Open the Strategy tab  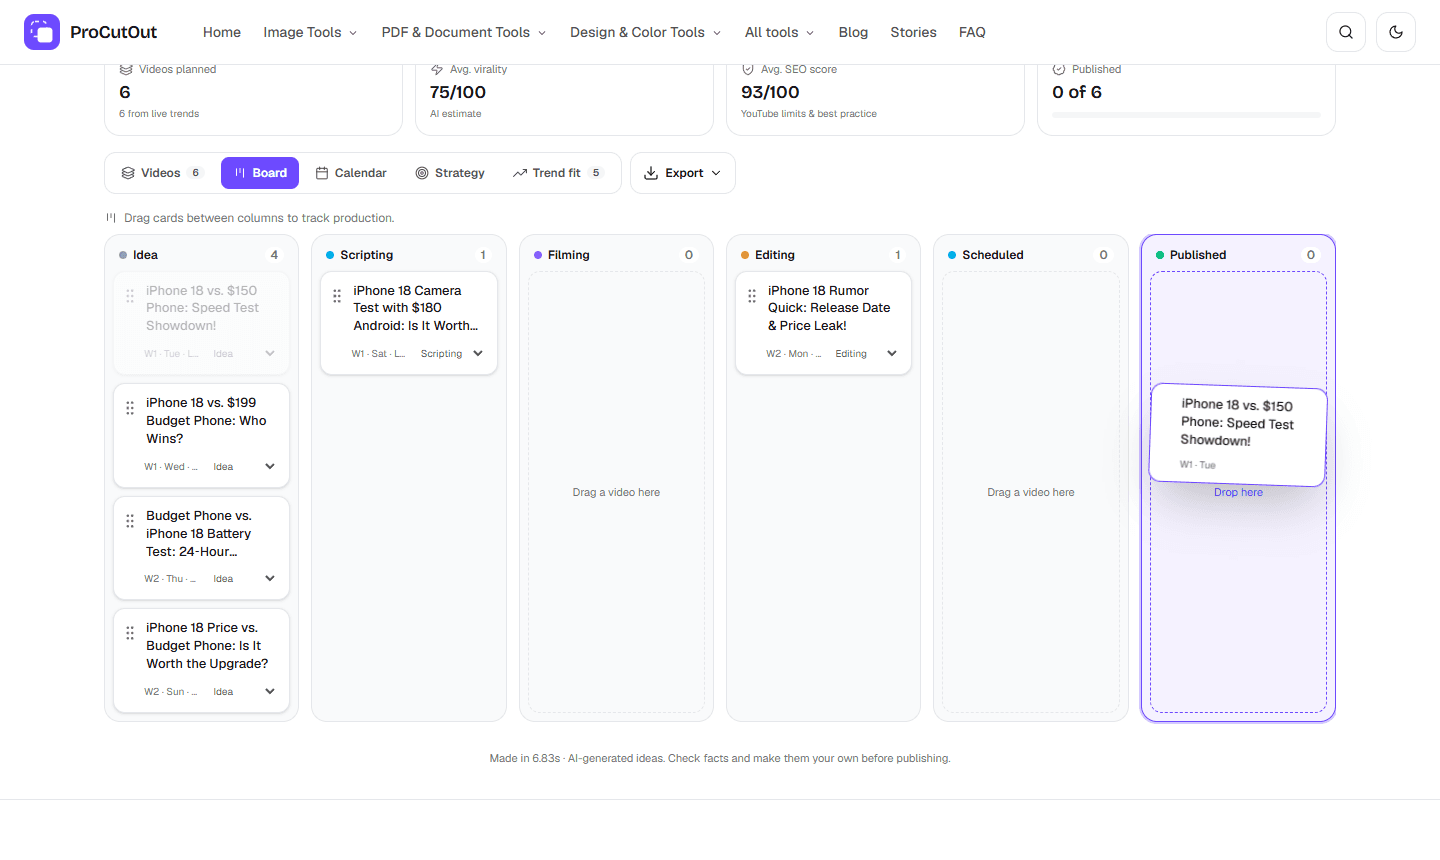point(450,173)
